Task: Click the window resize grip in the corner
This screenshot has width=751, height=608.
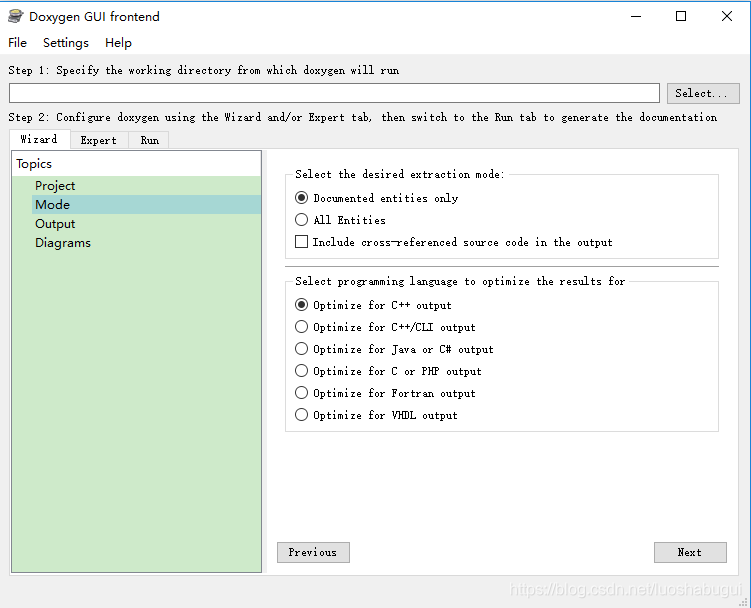Action: pyautogui.click(x=743, y=602)
